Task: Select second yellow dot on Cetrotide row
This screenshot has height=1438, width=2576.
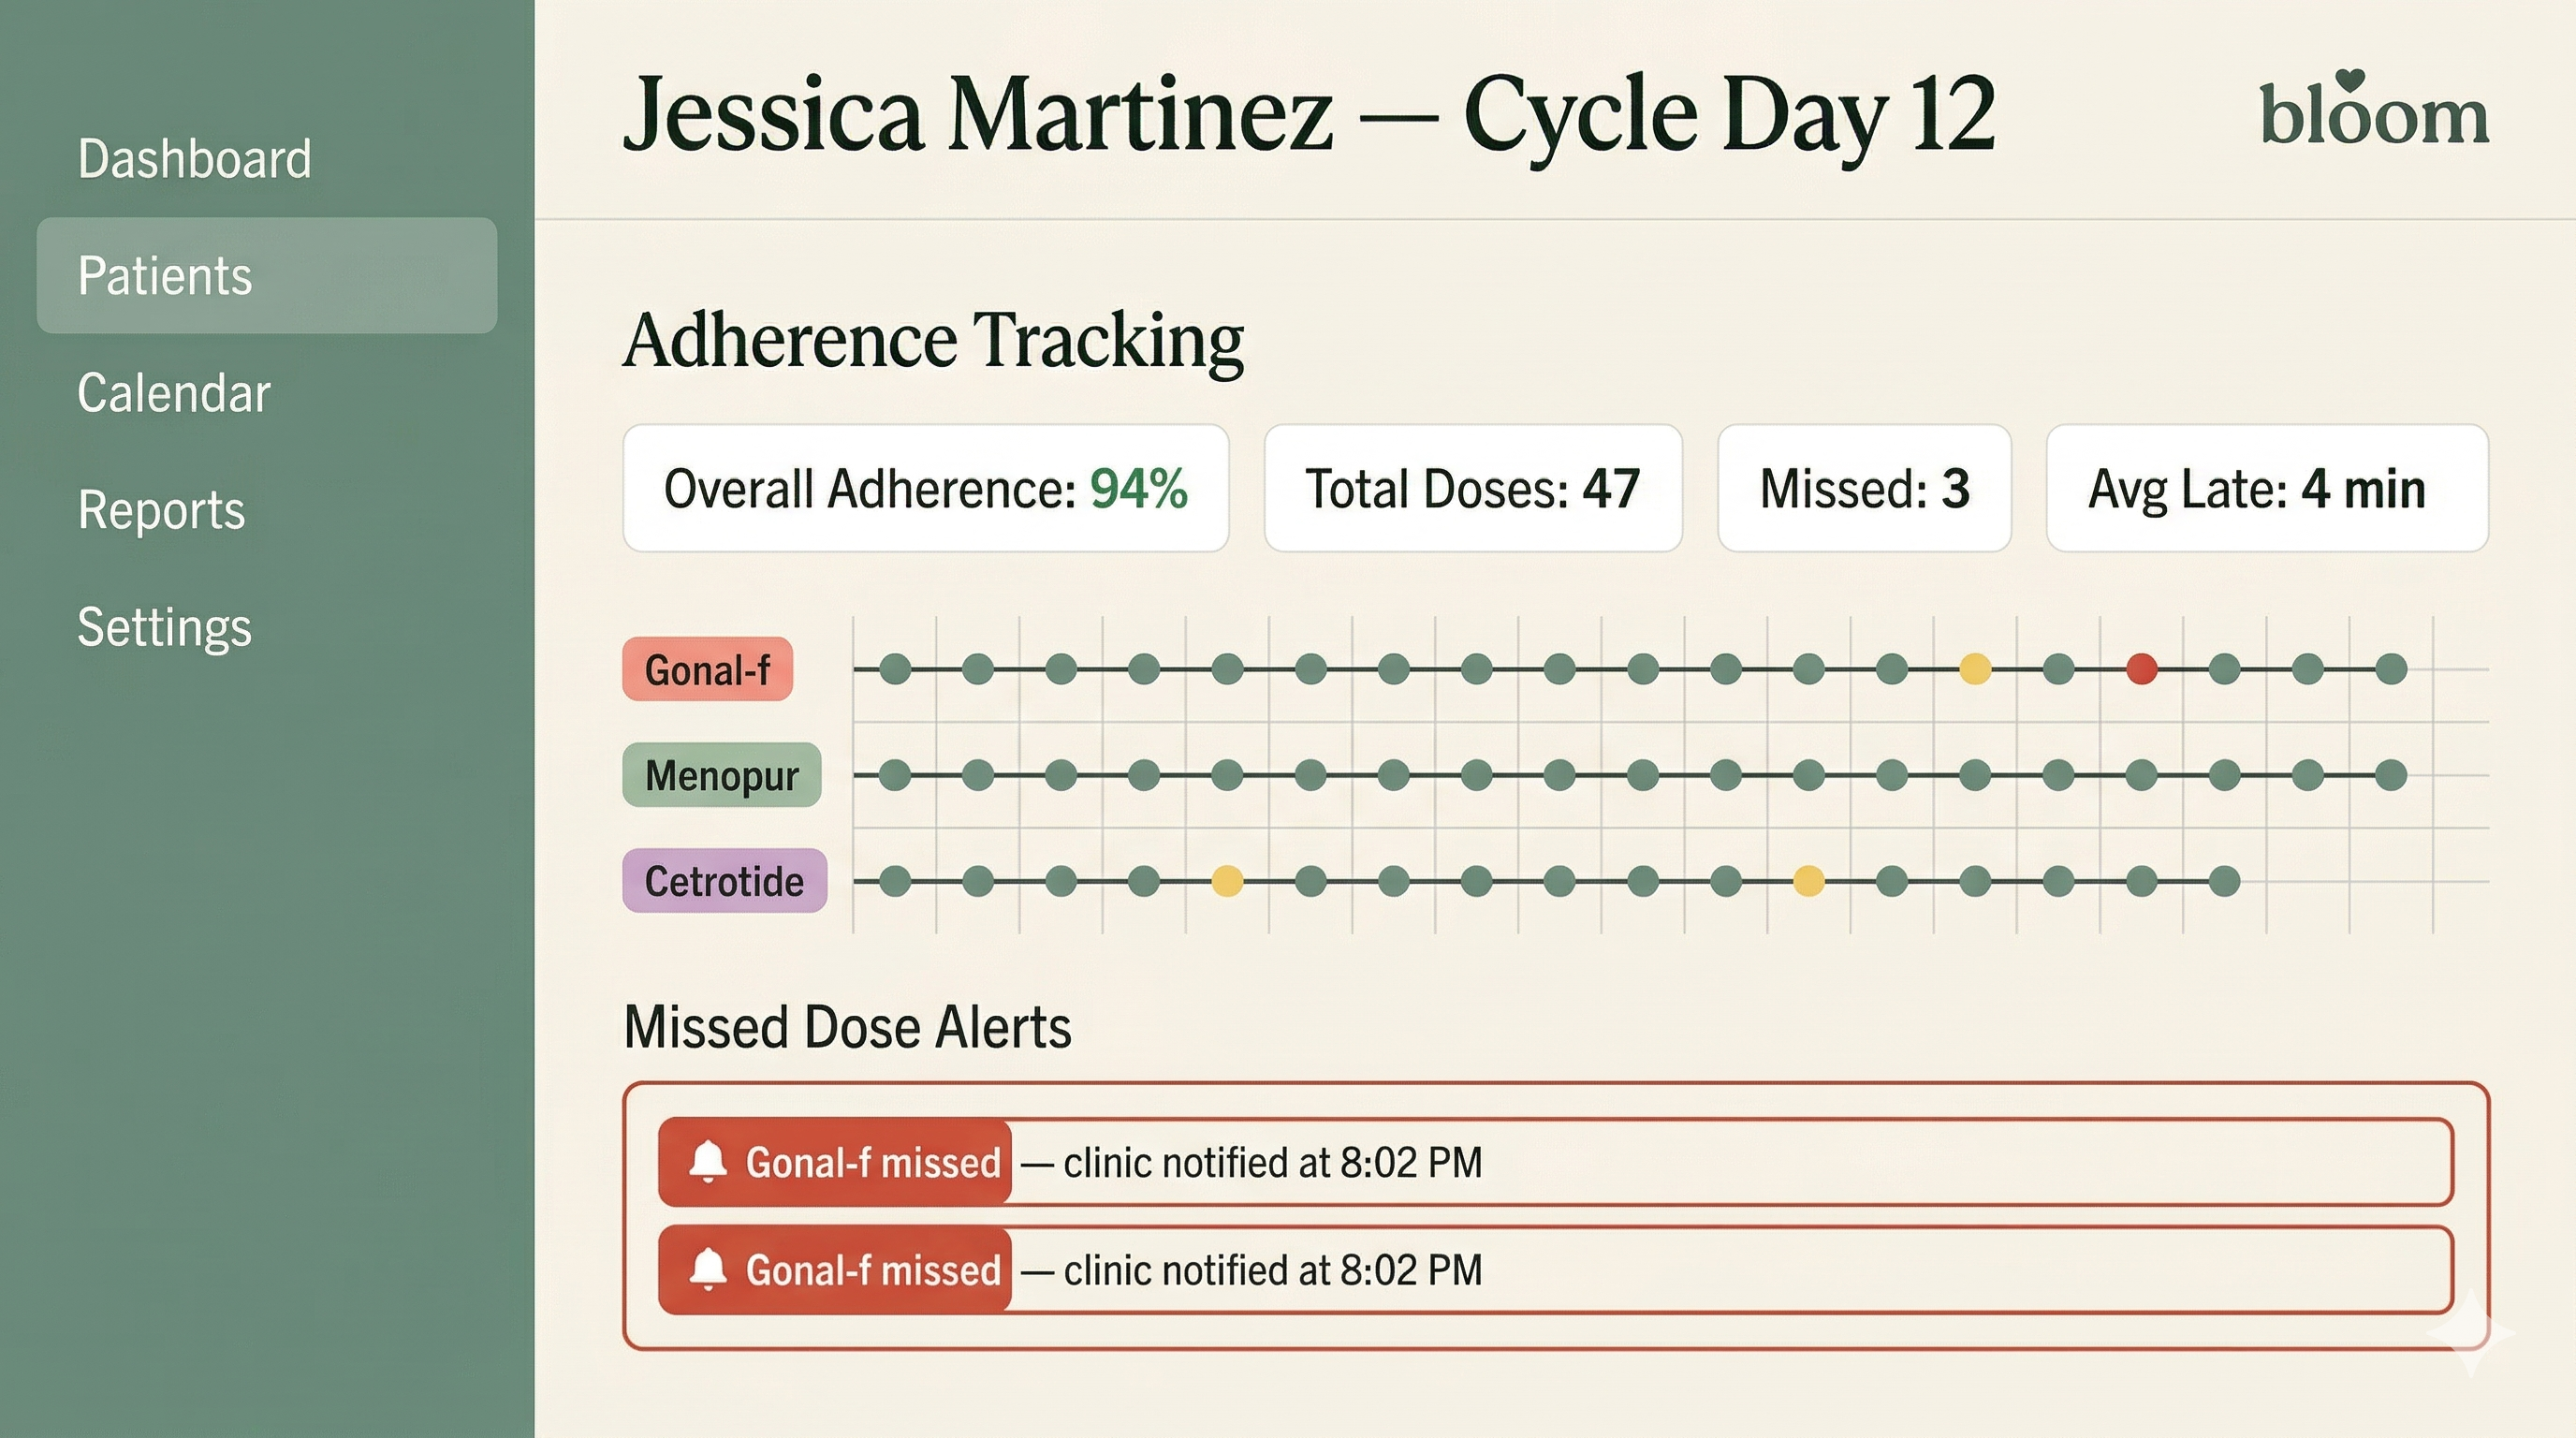Action: pyautogui.click(x=1808, y=881)
